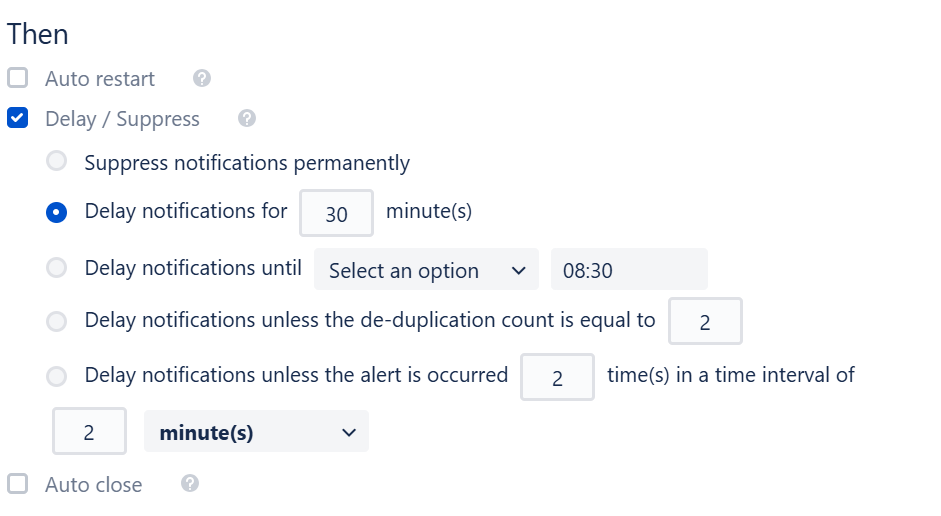The height and width of the screenshot is (516, 941).
Task: Expand the minute(s) time unit dropdown
Action: point(256,432)
